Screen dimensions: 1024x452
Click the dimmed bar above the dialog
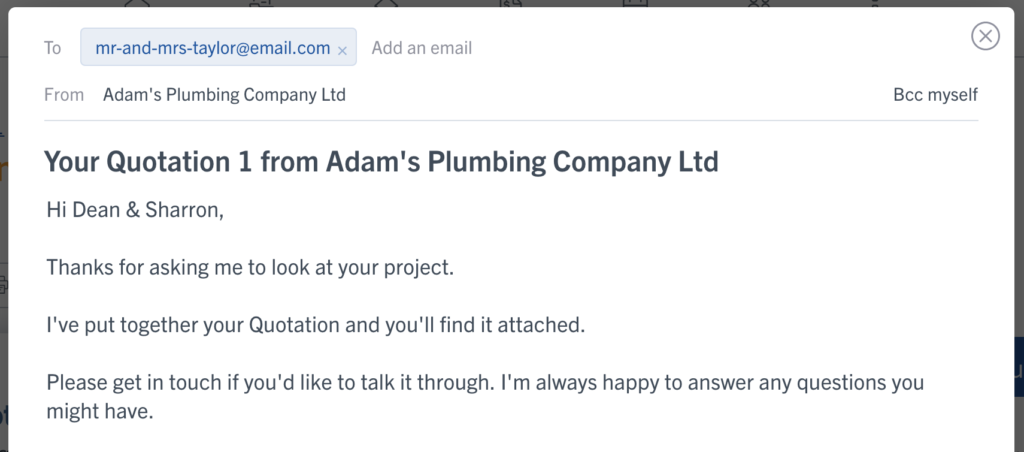(x=512, y=3)
